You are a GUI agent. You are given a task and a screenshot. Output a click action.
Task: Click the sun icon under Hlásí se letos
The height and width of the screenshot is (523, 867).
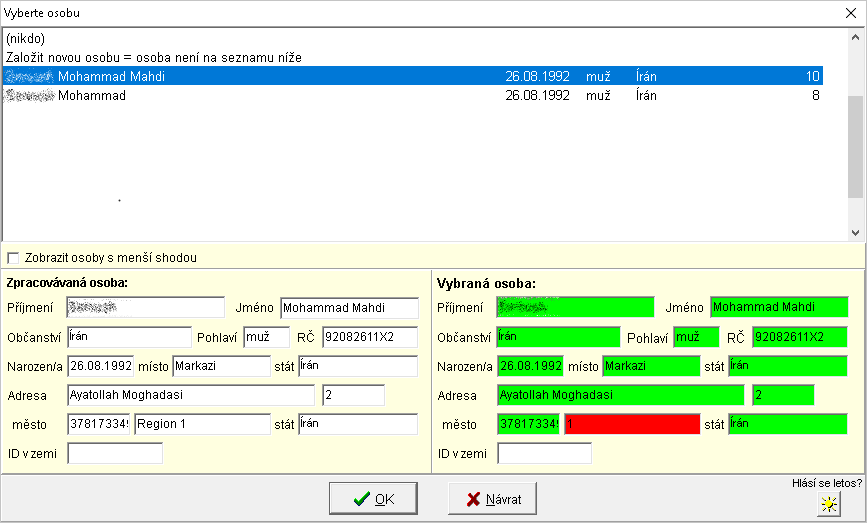(828, 504)
